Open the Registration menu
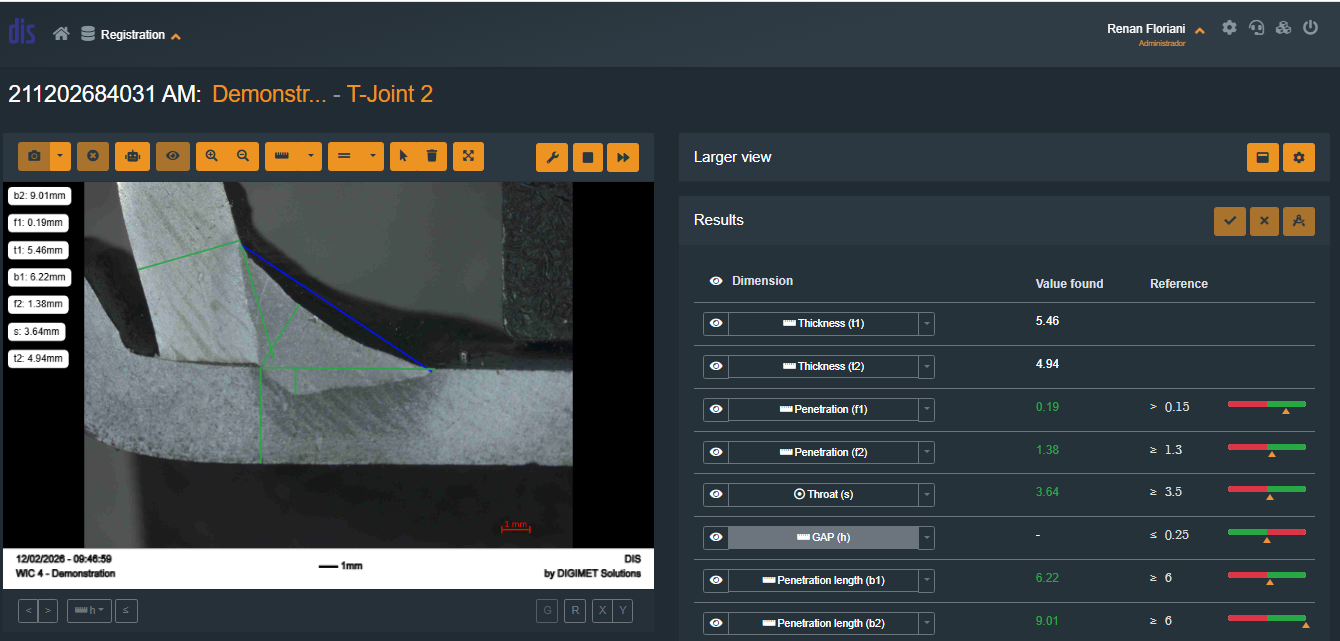1340x641 pixels. click(x=134, y=35)
